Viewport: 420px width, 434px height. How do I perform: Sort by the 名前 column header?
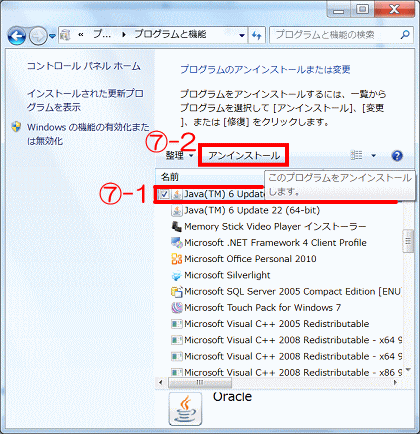pyautogui.click(x=210, y=177)
